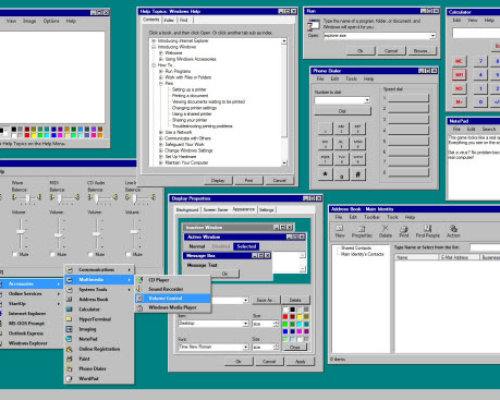500x400 pixels.
Task: Open Properties from the Address Book toolbar
Action: point(362,231)
